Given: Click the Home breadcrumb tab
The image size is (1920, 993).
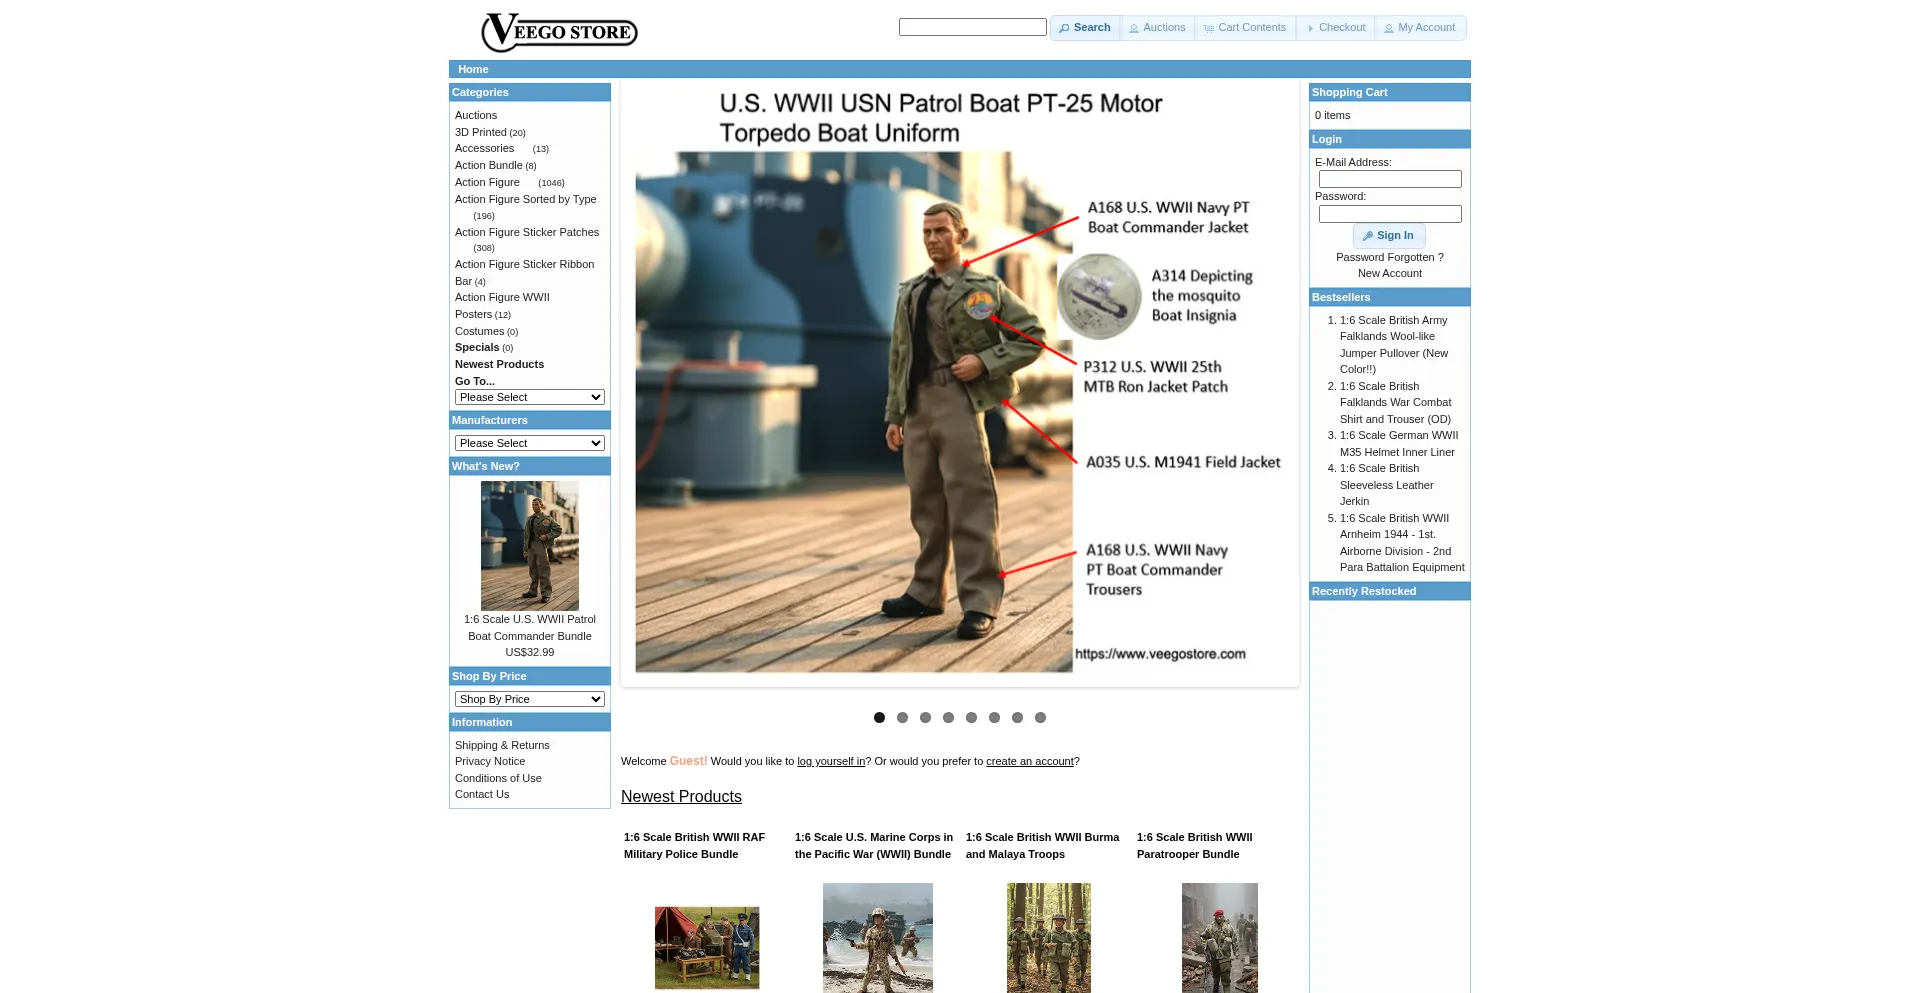Looking at the screenshot, I should (x=473, y=70).
